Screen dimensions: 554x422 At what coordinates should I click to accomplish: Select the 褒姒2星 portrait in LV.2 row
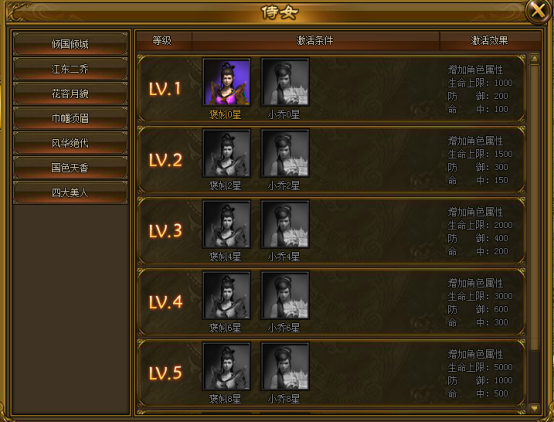point(226,153)
